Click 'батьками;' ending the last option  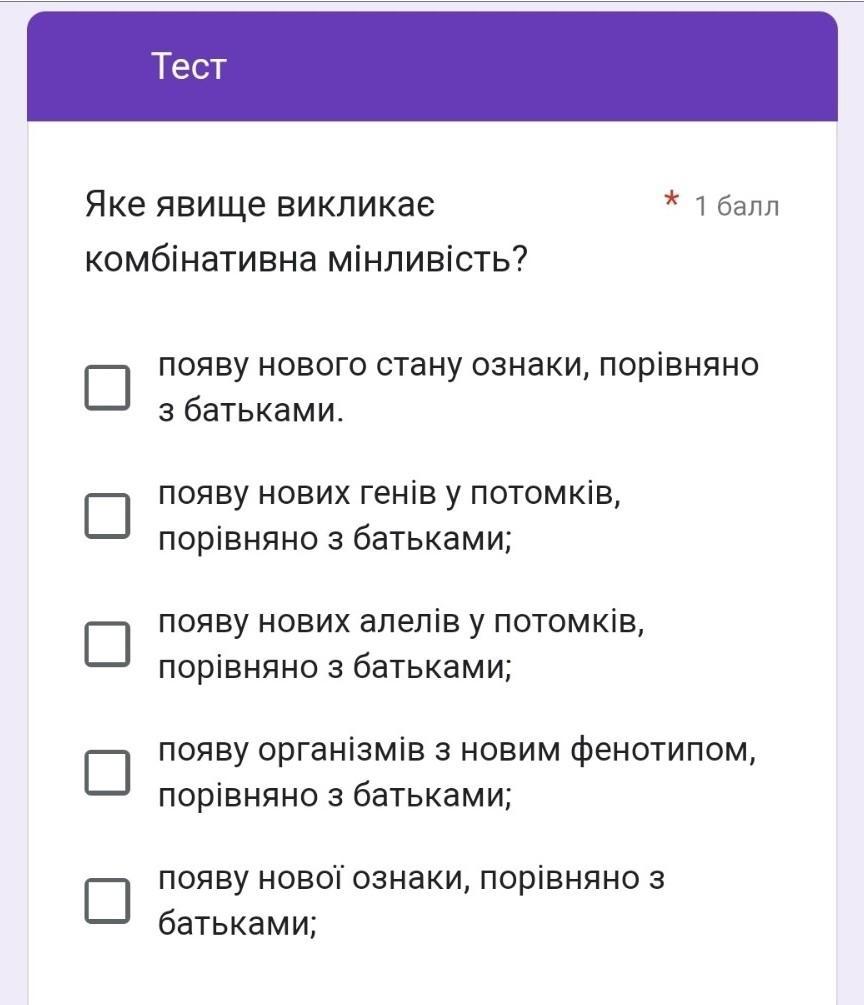tap(237, 924)
